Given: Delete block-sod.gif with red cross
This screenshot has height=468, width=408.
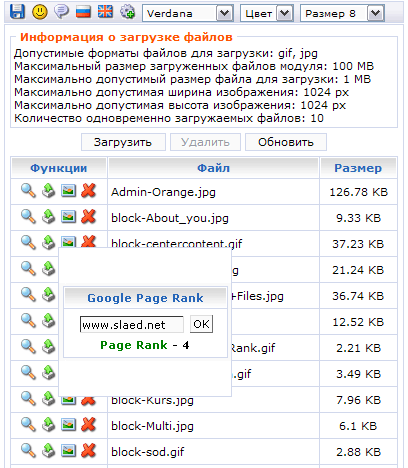Looking at the screenshot, I should click(89, 451).
